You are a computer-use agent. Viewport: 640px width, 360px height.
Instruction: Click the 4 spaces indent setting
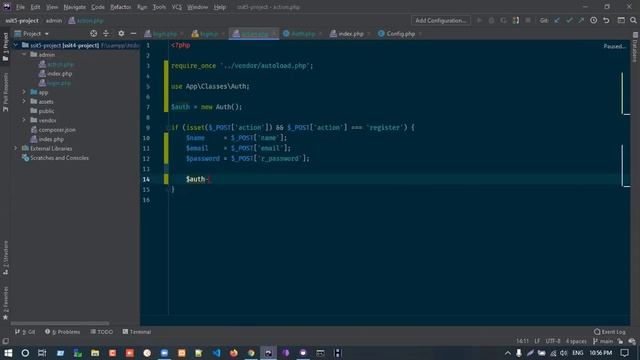tap(576, 341)
